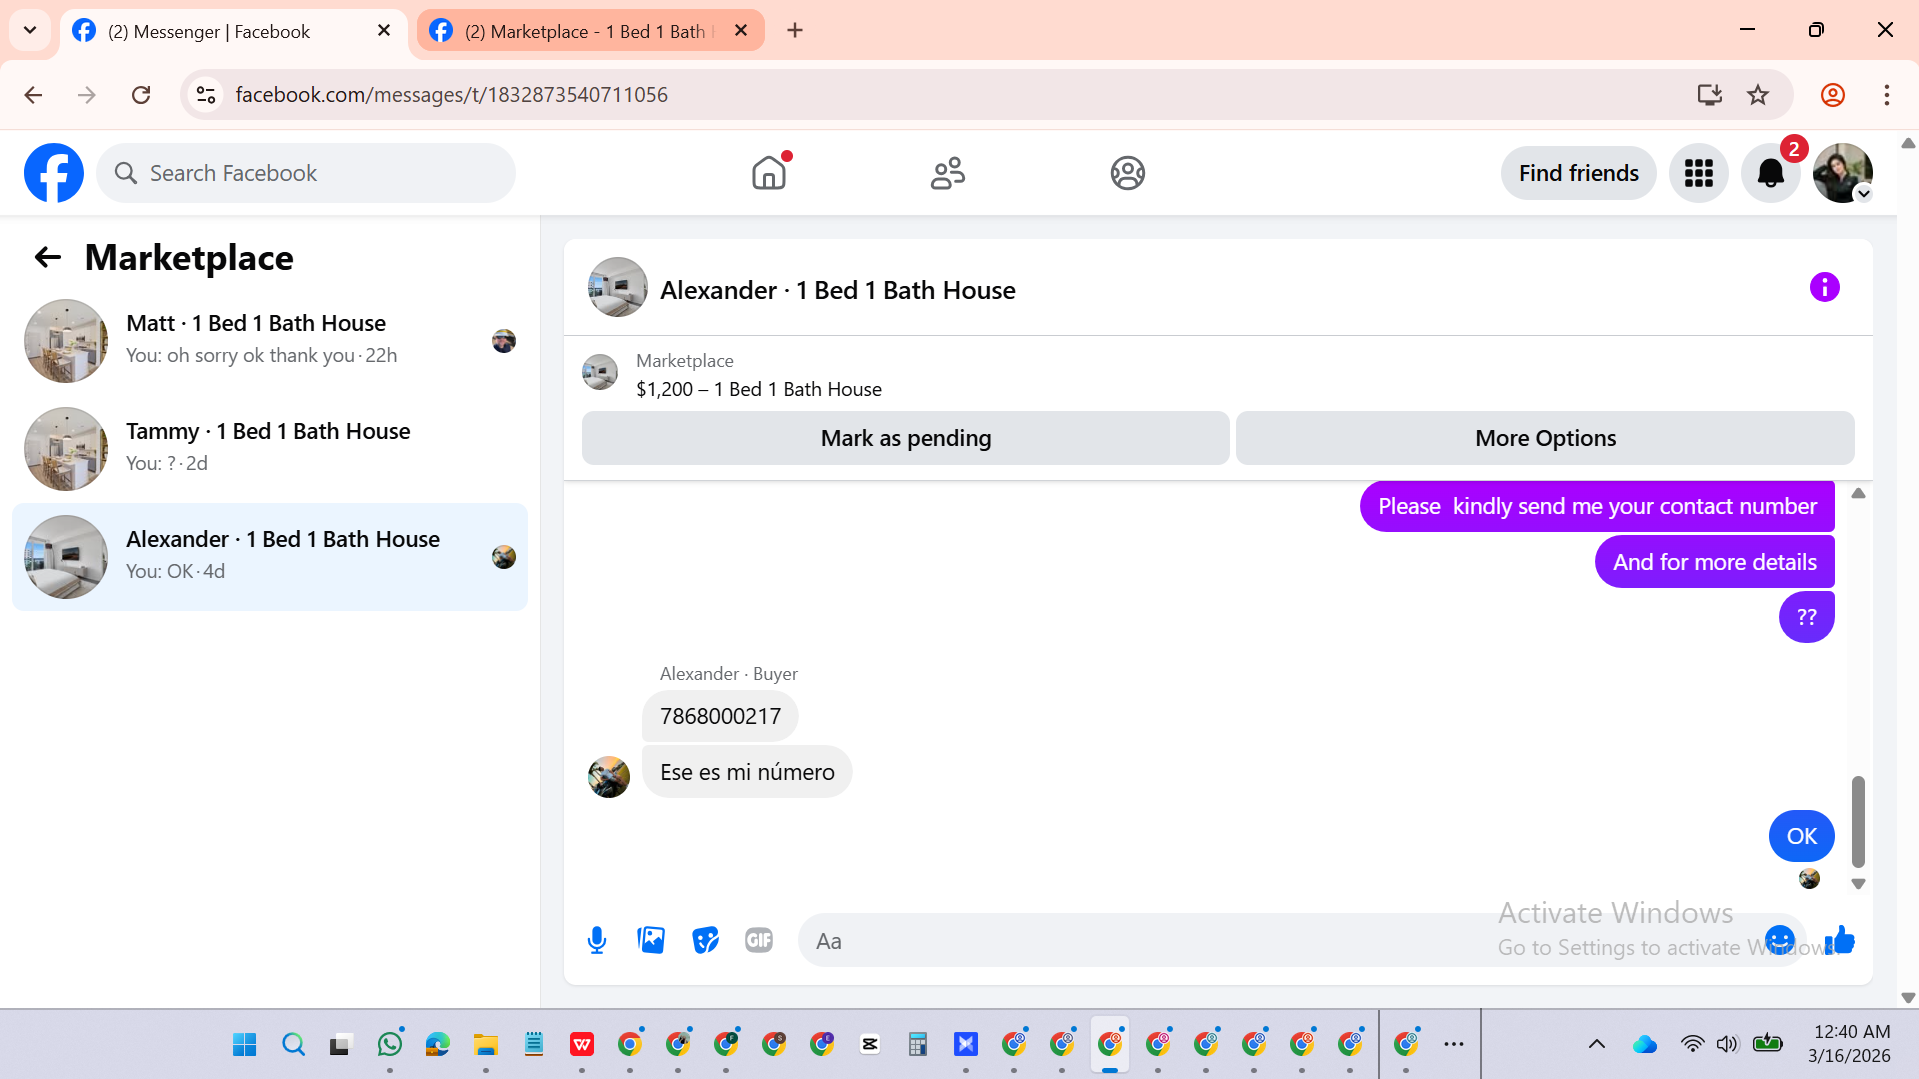1919x1079 pixels.
Task: Open the Facebook menu grid icon
Action: [x=1698, y=173]
